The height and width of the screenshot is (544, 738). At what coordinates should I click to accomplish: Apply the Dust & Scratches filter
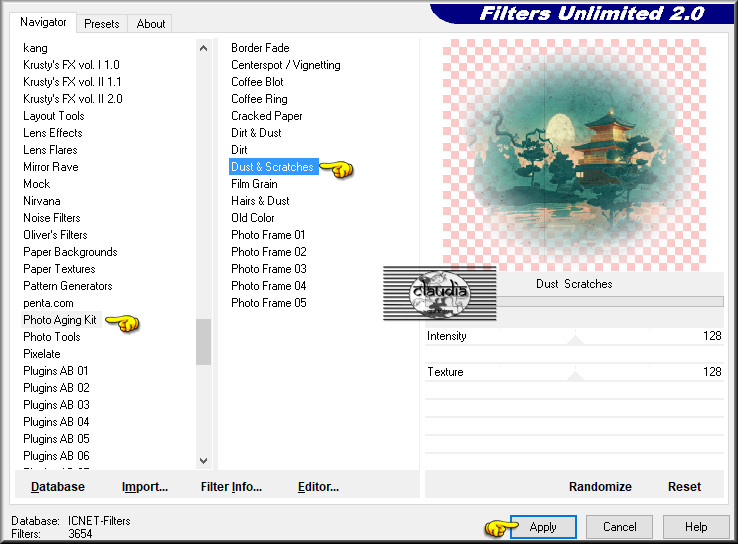[543, 527]
